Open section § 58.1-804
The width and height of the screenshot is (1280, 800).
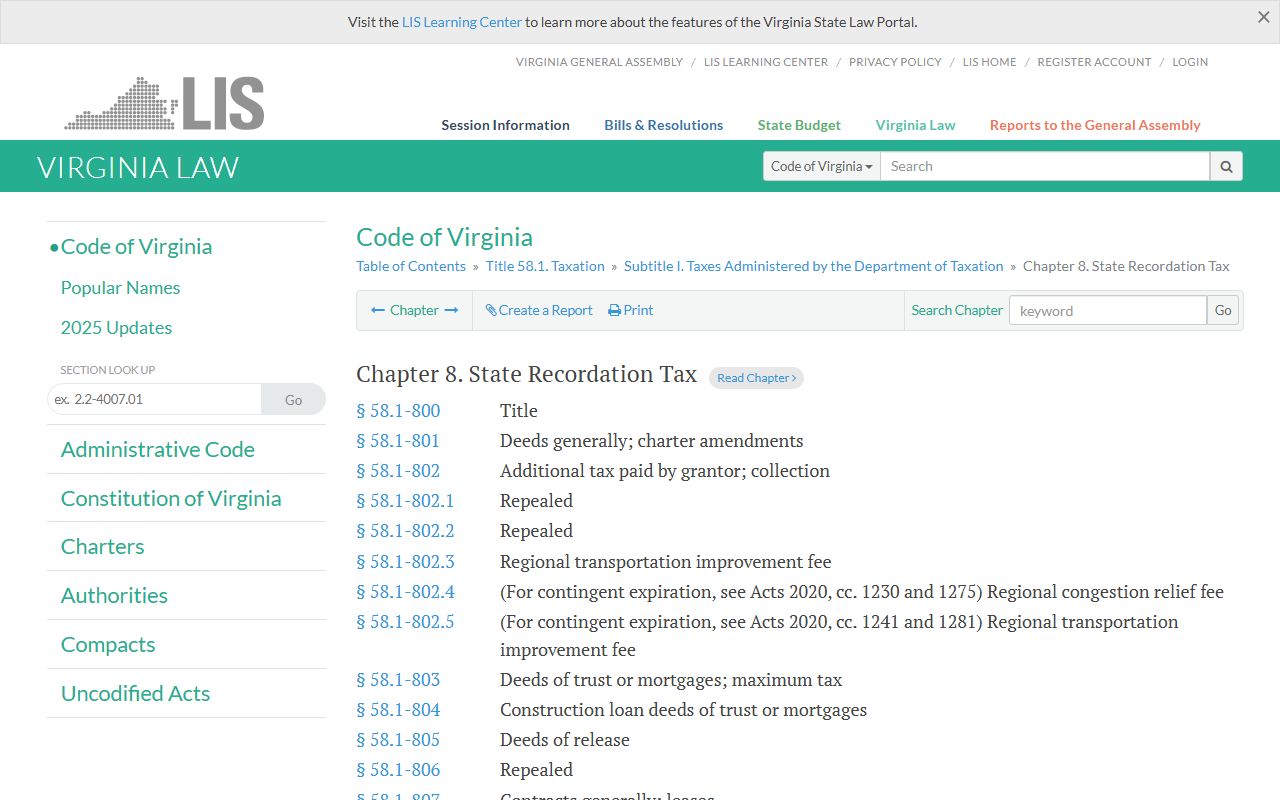tap(398, 710)
